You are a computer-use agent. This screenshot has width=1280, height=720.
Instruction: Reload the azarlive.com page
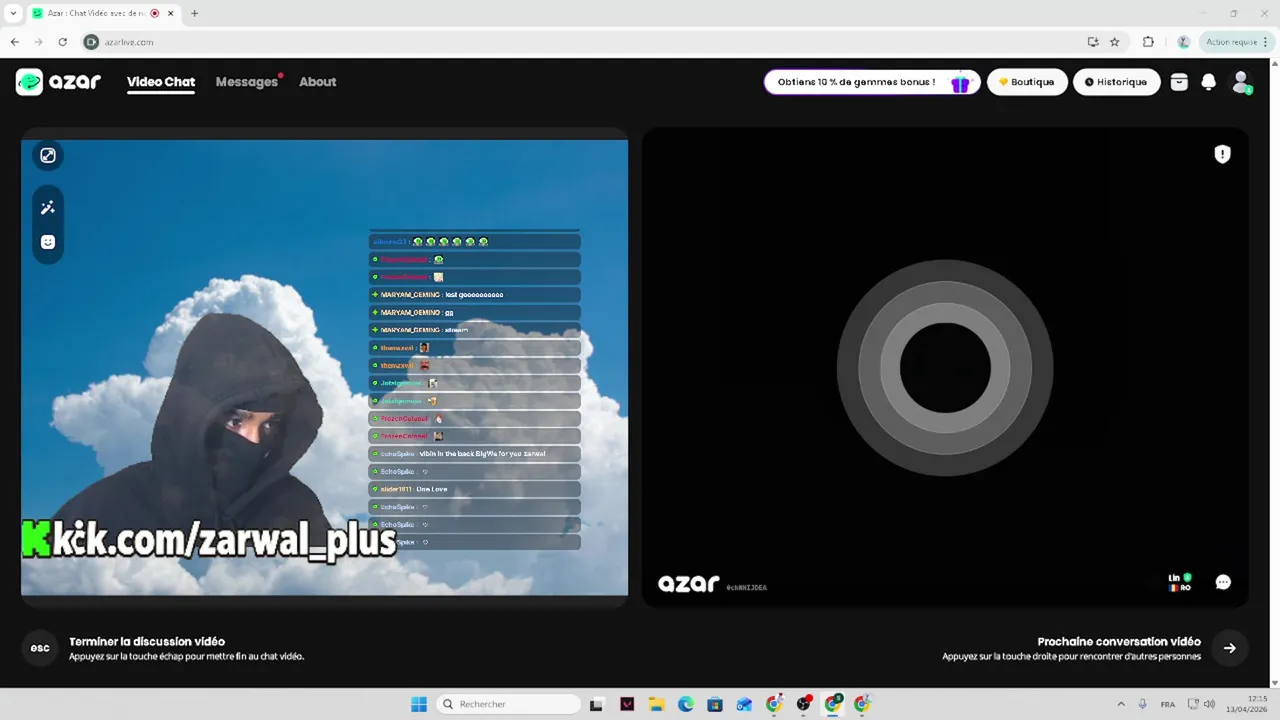[x=62, y=42]
